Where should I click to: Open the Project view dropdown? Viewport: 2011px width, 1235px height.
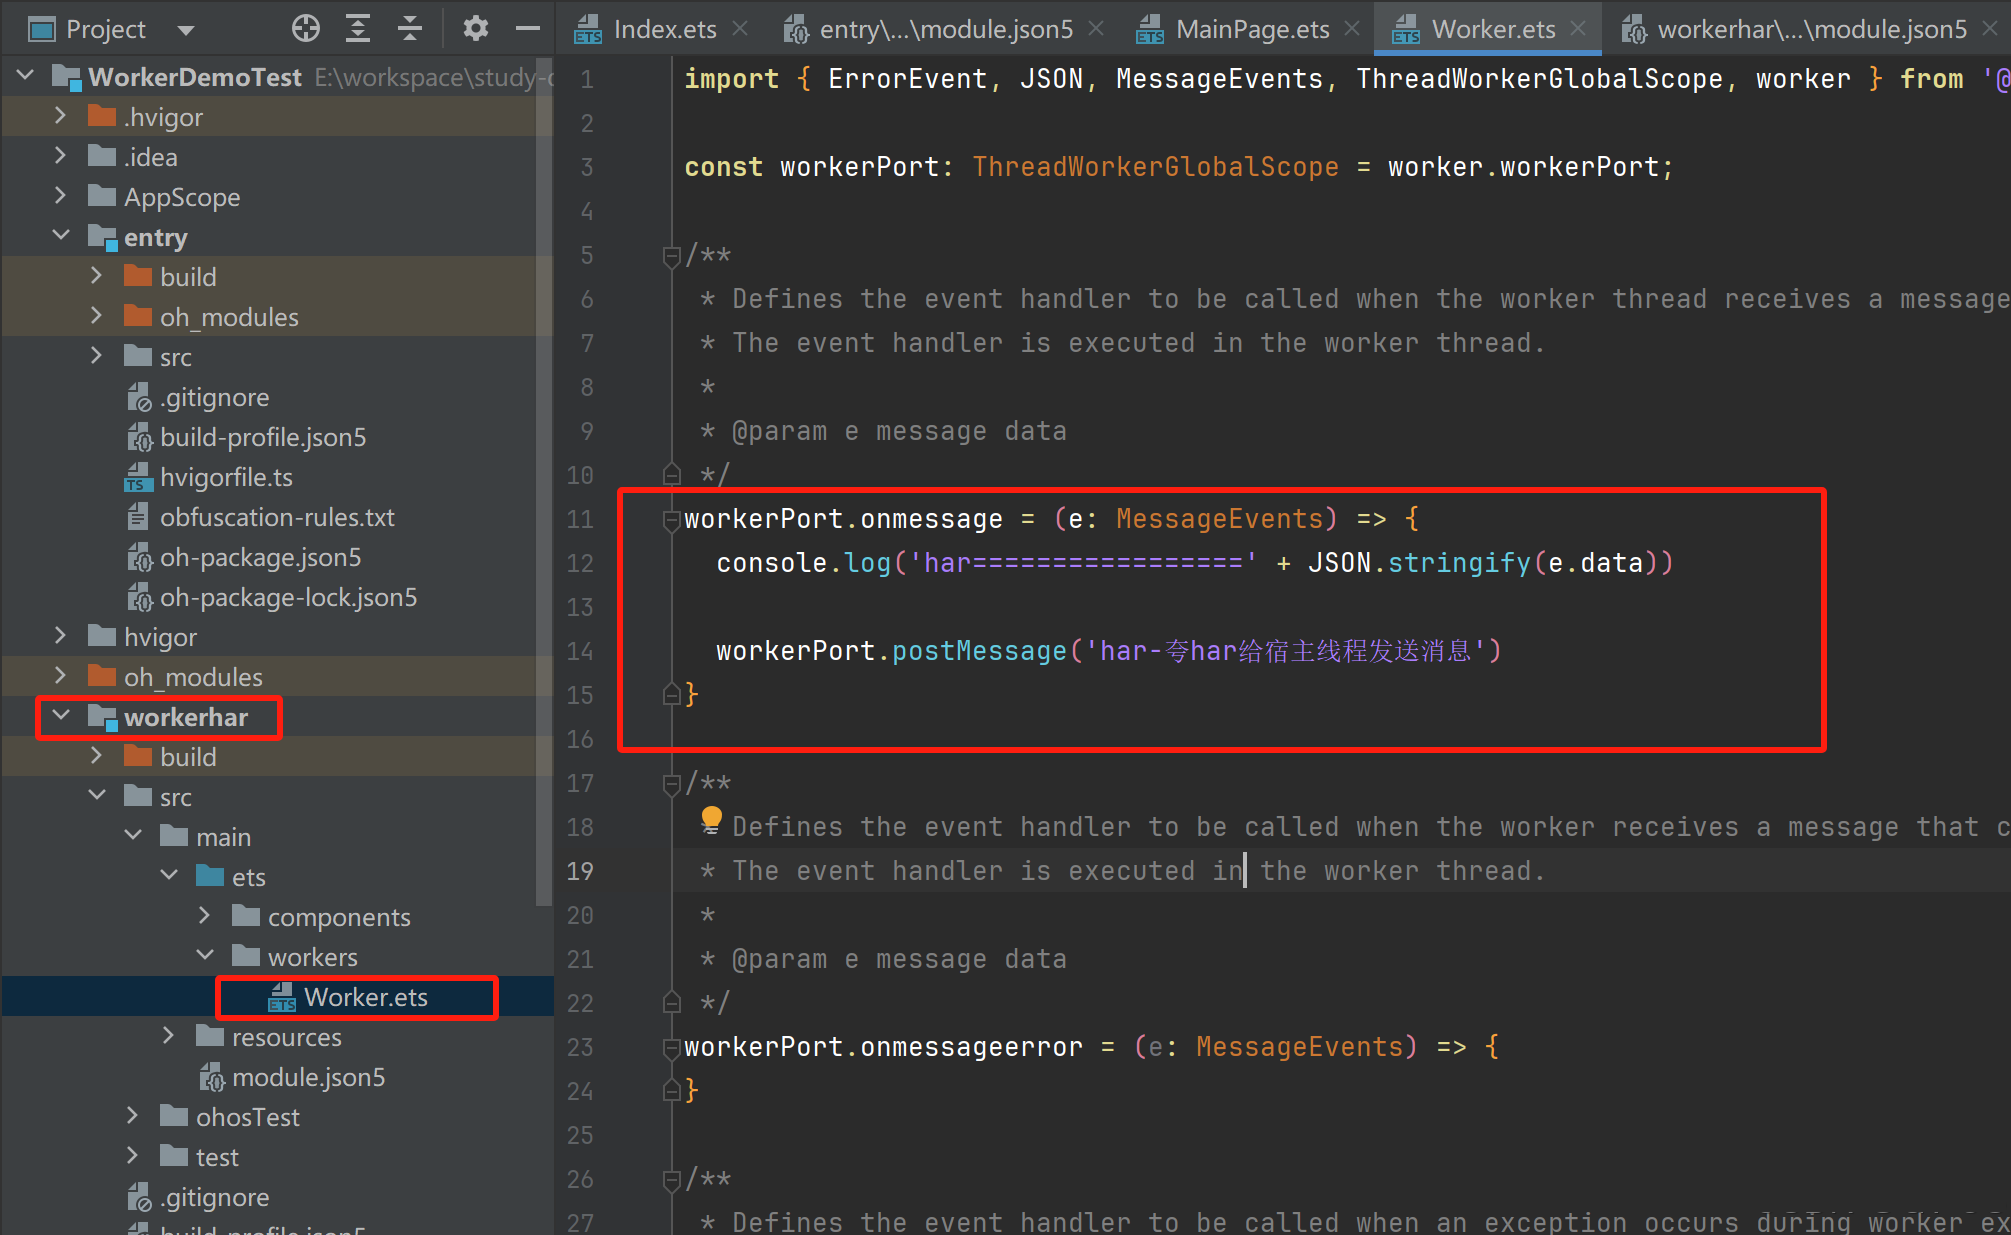[x=185, y=30]
